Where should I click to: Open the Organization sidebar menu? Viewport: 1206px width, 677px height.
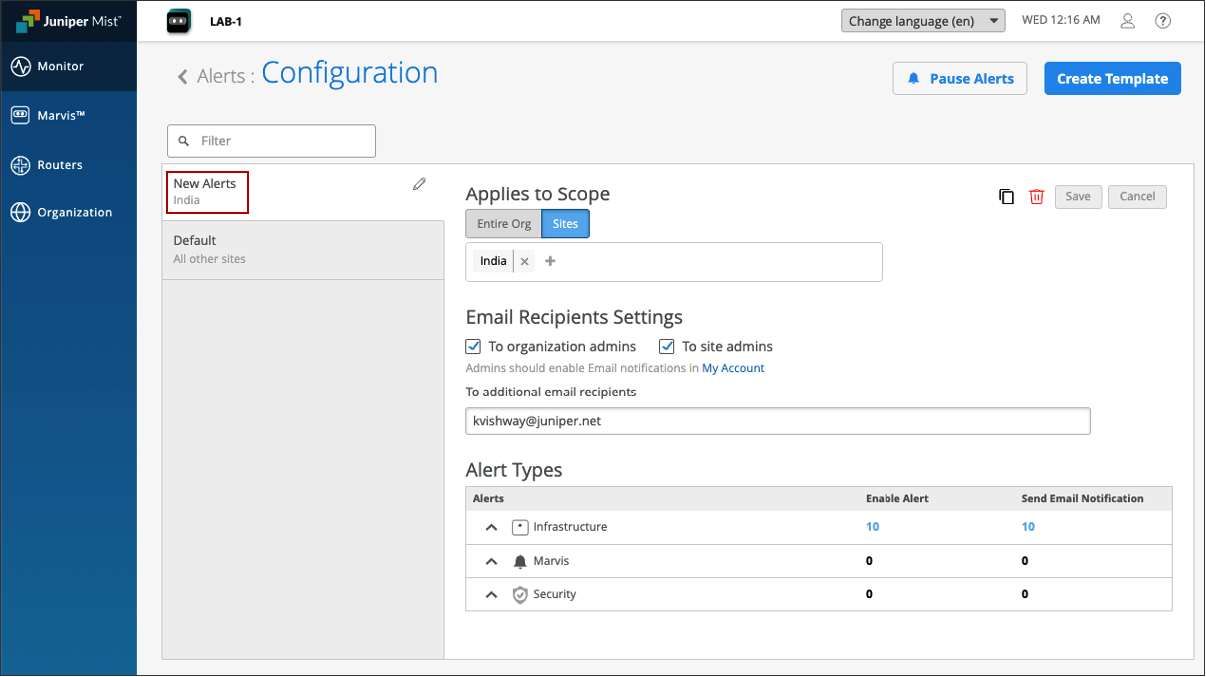[x=74, y=213]
